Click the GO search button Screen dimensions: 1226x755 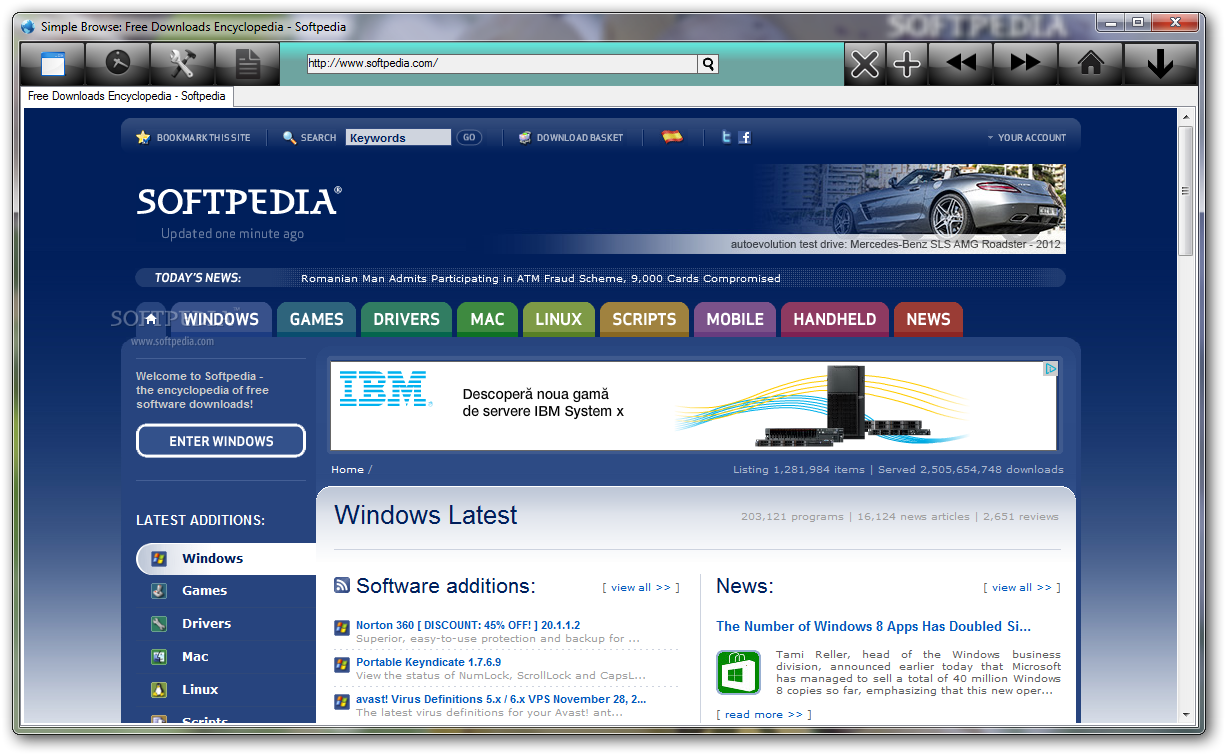click(469, 138)
